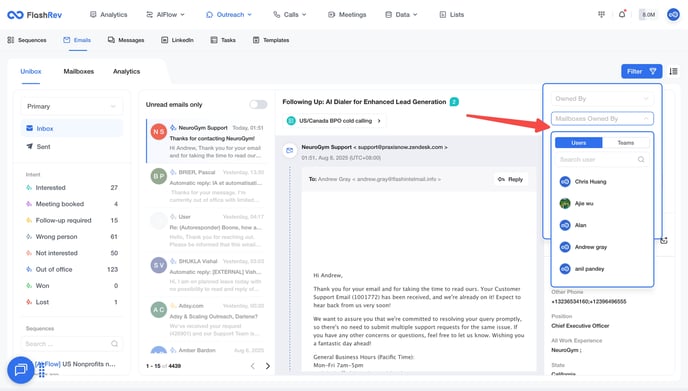Viewport: 688px width, 391px height.
Task: Click the Reply button on the email
Action: [510, 179]
